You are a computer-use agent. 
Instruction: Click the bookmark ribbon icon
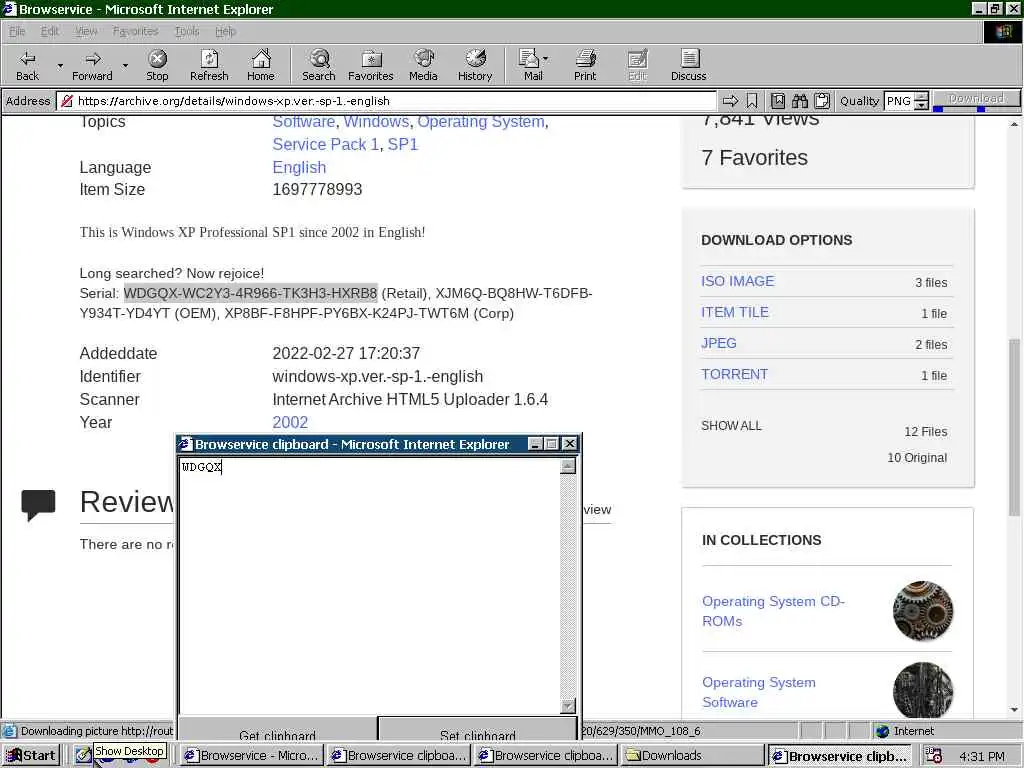pyautogui.click(x=752, y=101)
